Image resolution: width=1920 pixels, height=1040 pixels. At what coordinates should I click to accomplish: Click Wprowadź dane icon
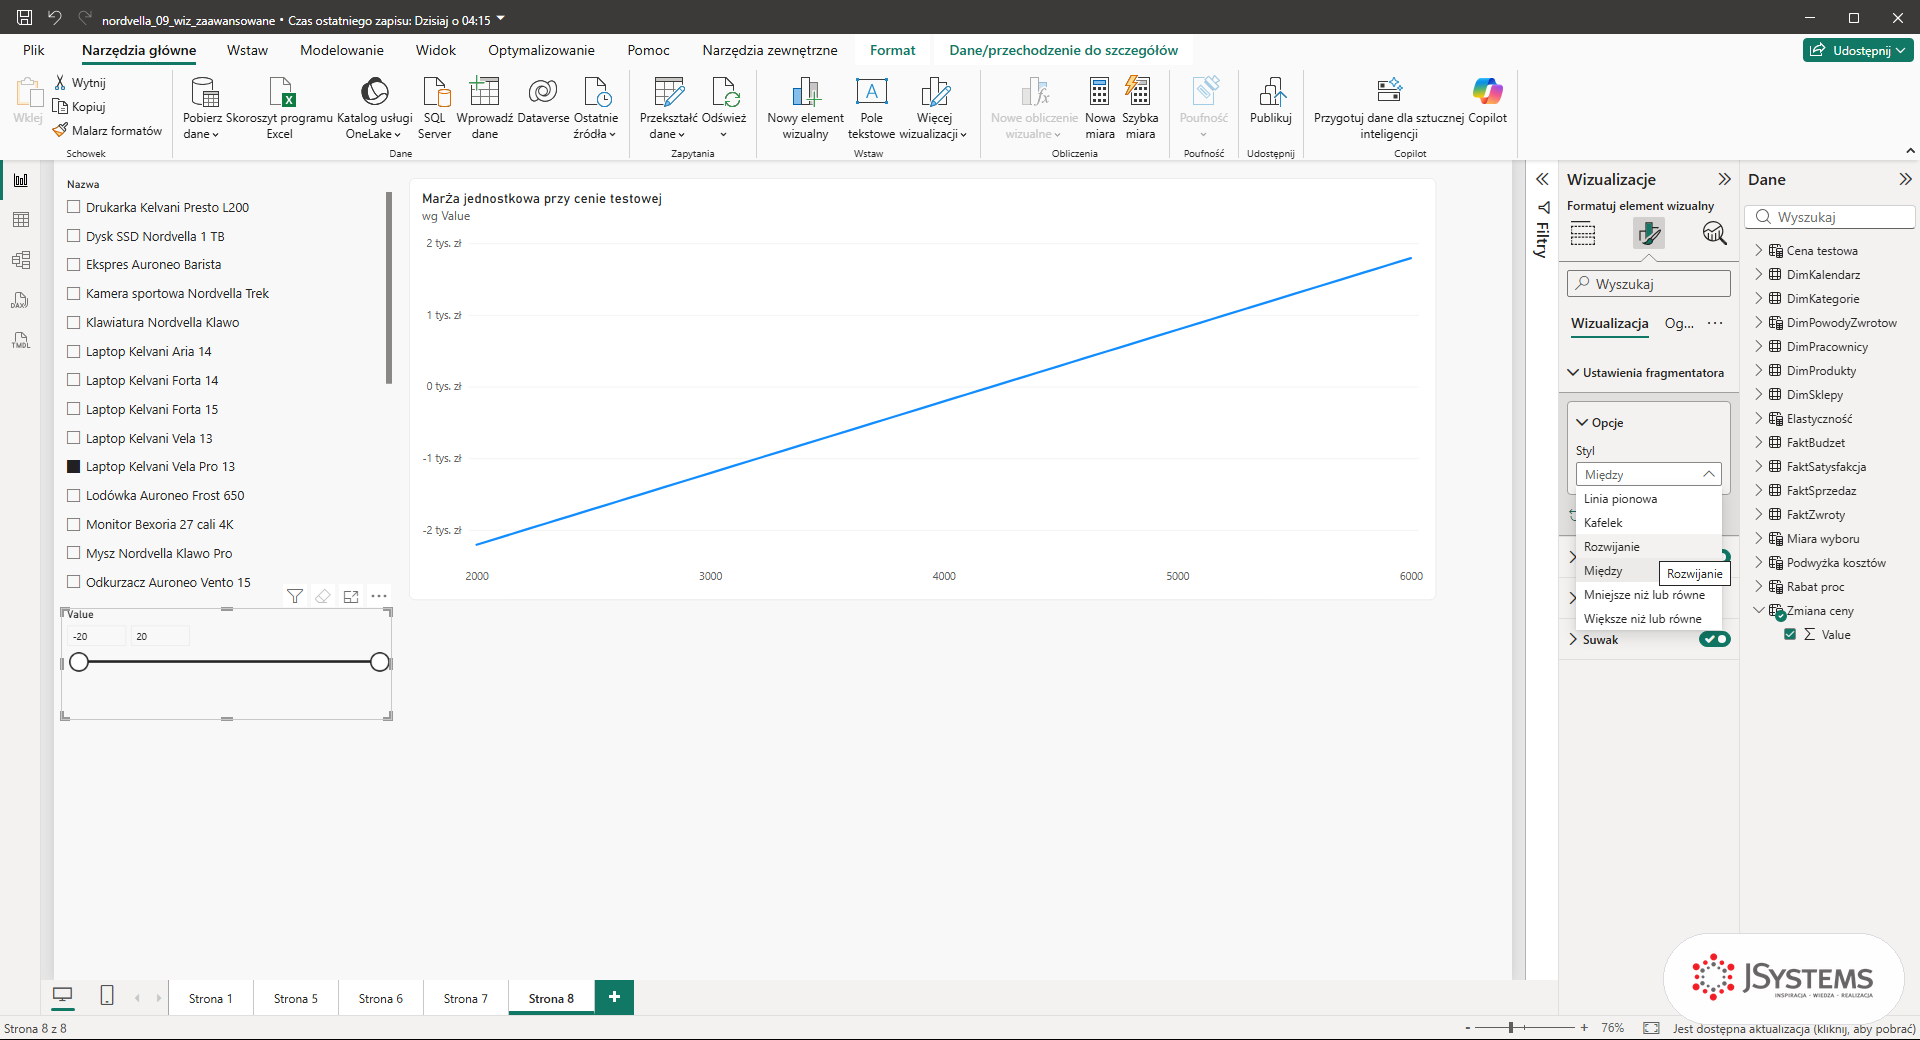(485, 108)
